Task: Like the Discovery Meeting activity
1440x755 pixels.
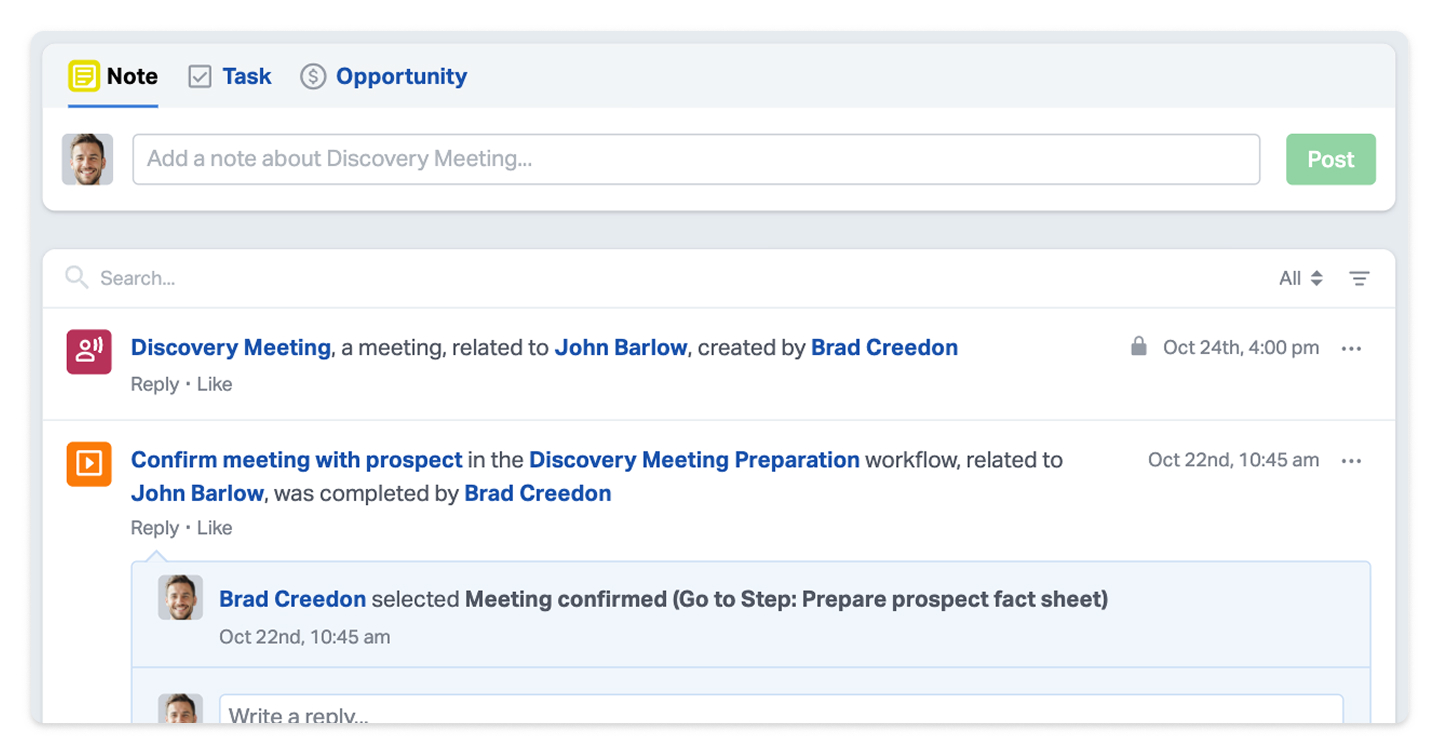Action: pyautogui.click(x=214, y=384)
